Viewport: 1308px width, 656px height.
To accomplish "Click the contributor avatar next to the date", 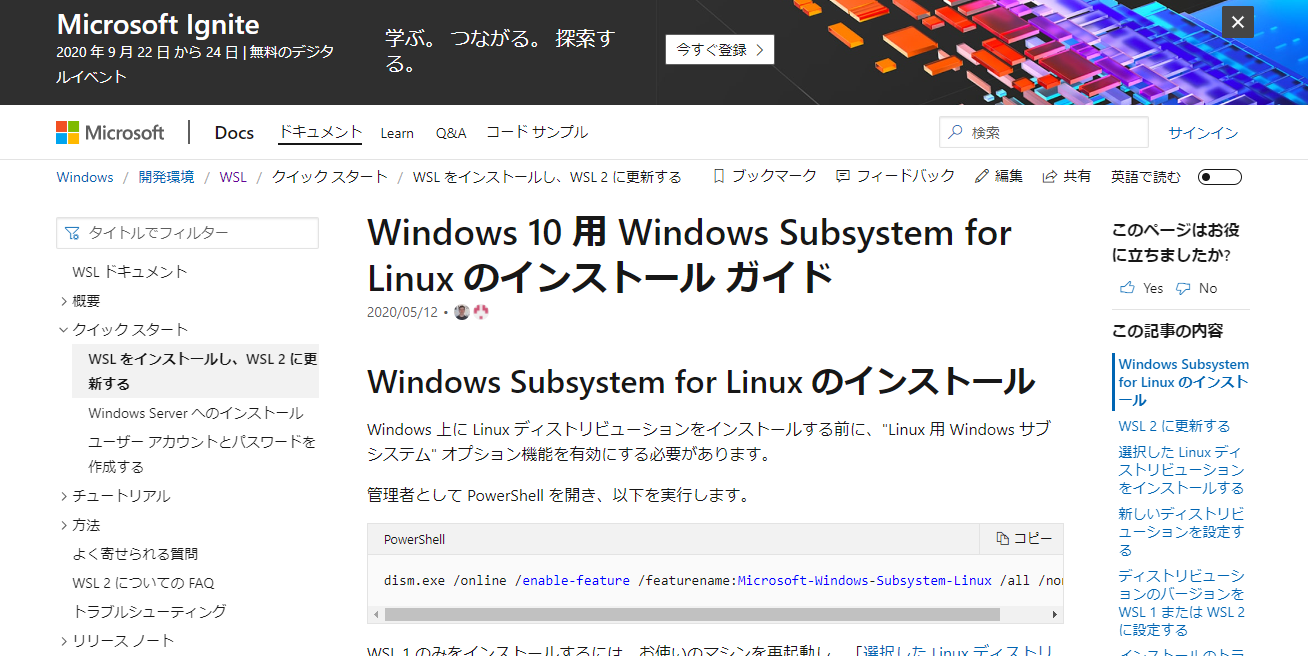I will [461, 312].
